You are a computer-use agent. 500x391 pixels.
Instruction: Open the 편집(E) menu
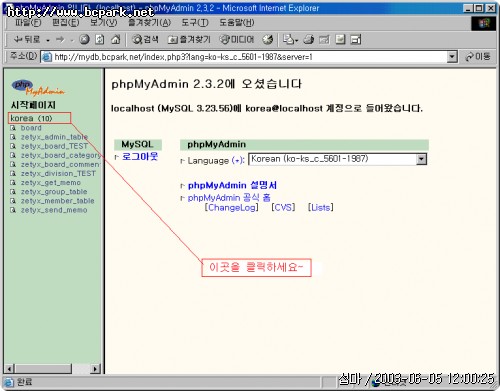66,23
